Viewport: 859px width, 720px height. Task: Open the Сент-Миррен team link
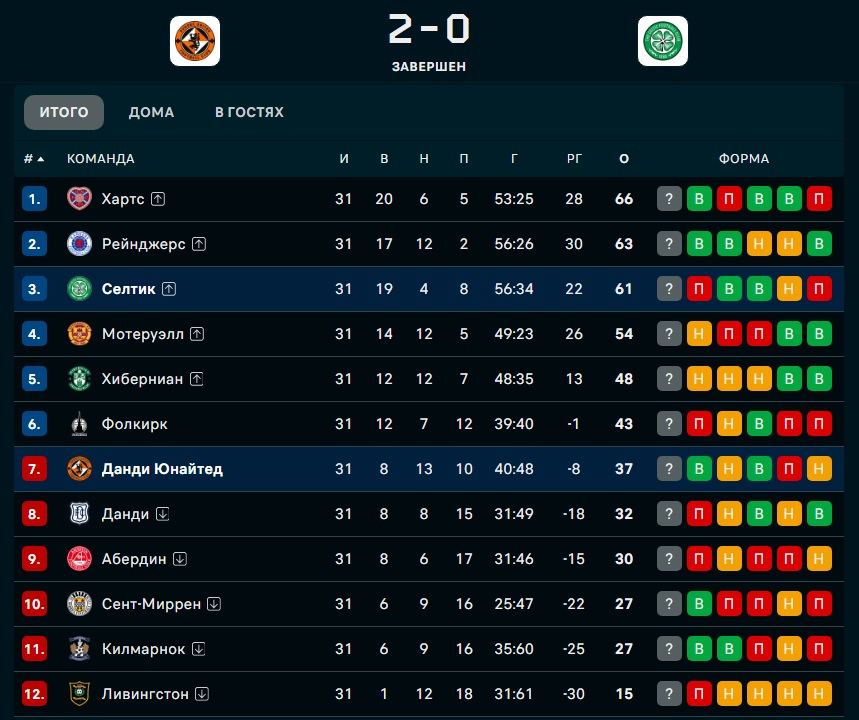(151, 604)
